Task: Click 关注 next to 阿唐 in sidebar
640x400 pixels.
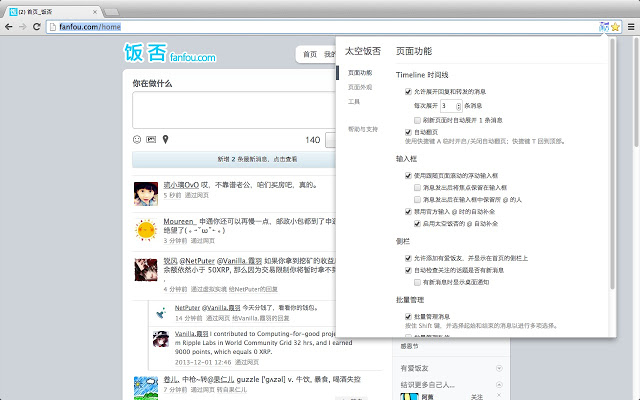Action: 477,397
